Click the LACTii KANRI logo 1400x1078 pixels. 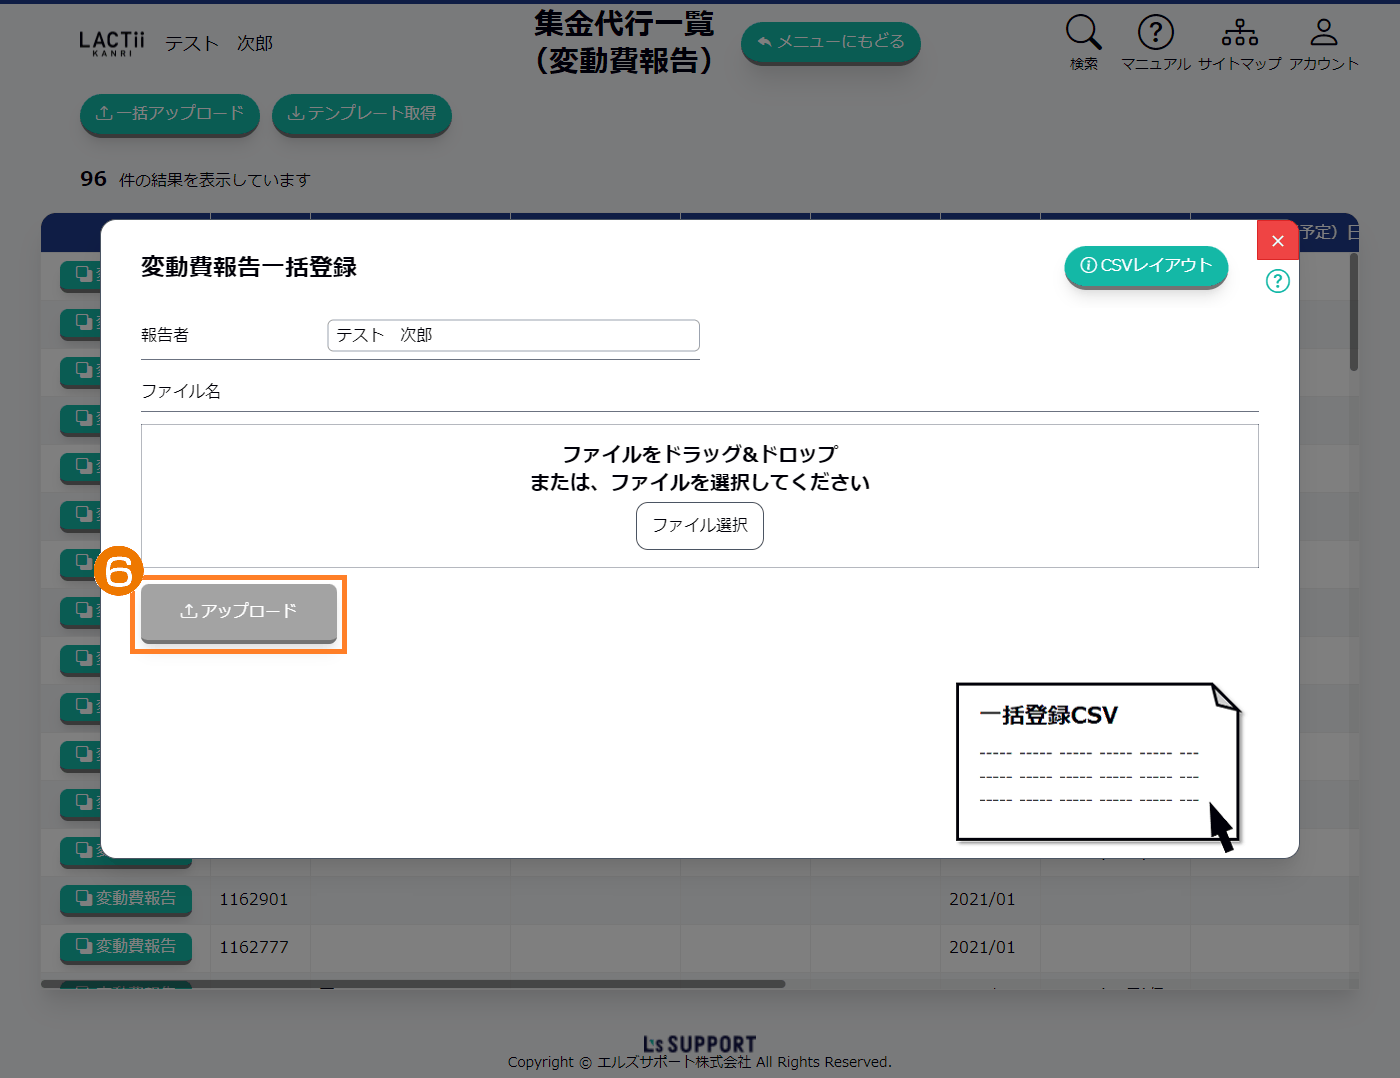(112, 43)
